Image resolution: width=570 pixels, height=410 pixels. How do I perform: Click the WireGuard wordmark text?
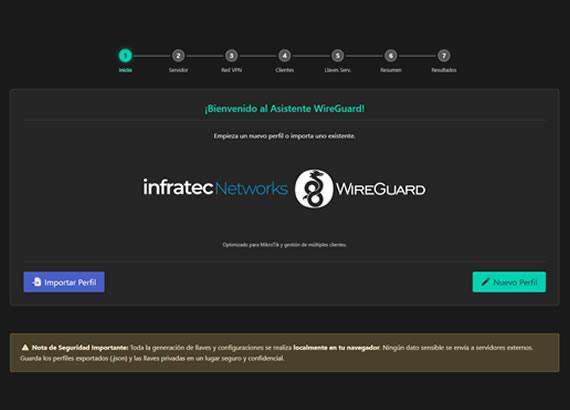(x=381, y=189)
